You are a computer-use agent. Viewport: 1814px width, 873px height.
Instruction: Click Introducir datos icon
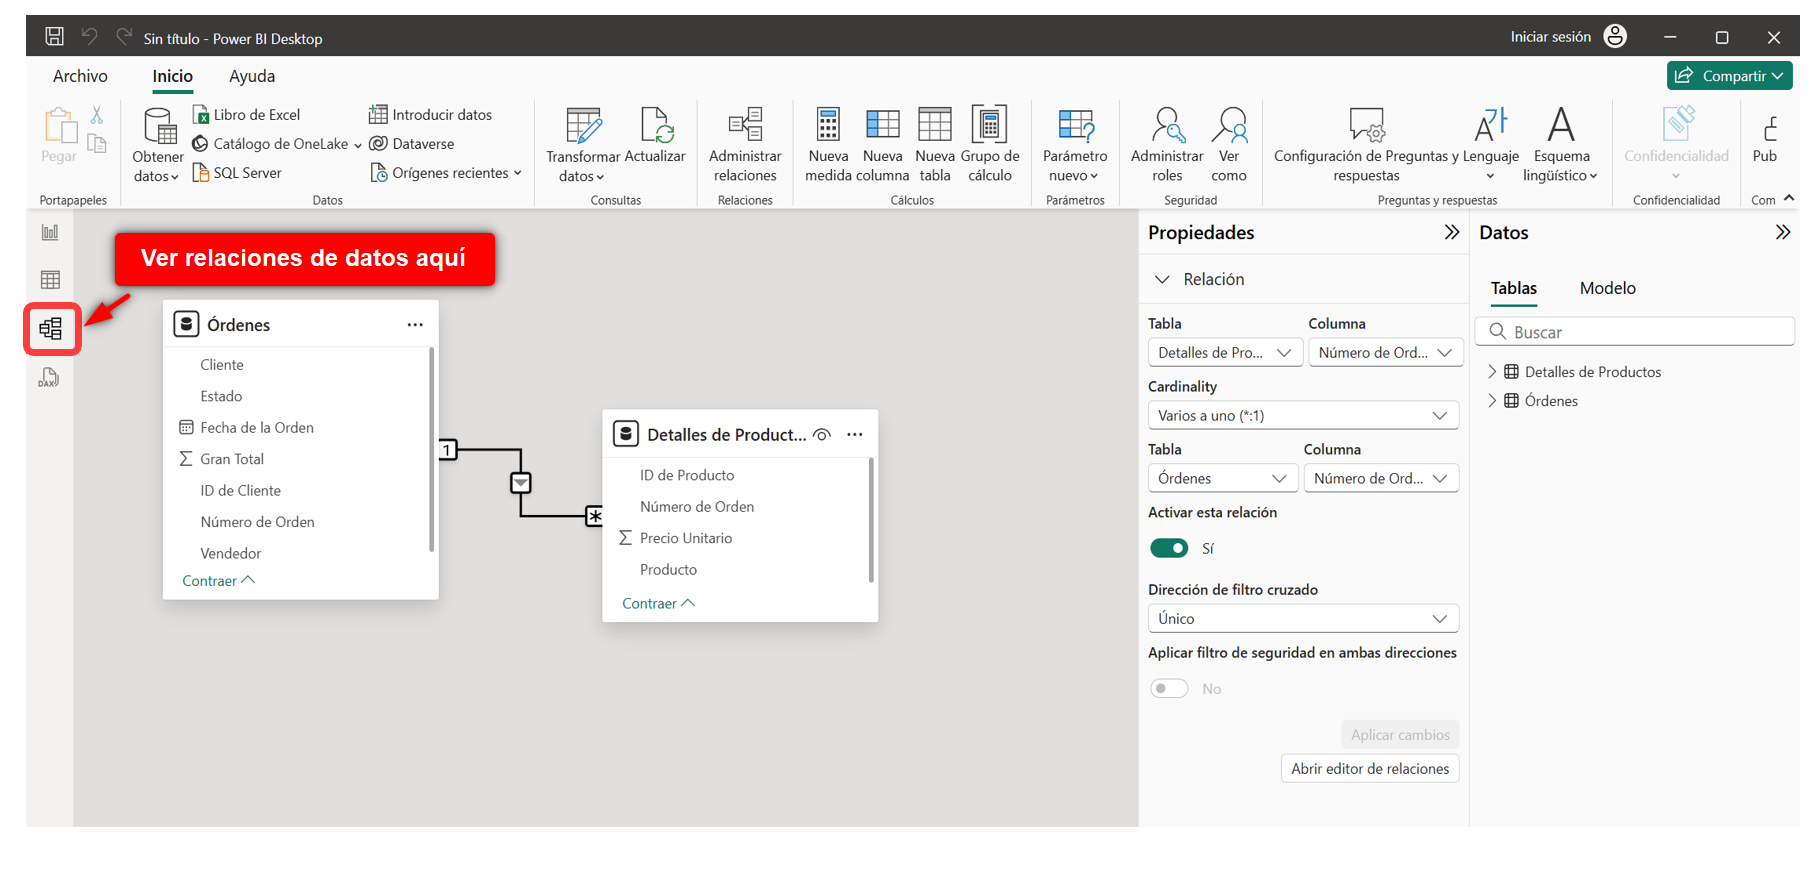(x=378, y=115)
